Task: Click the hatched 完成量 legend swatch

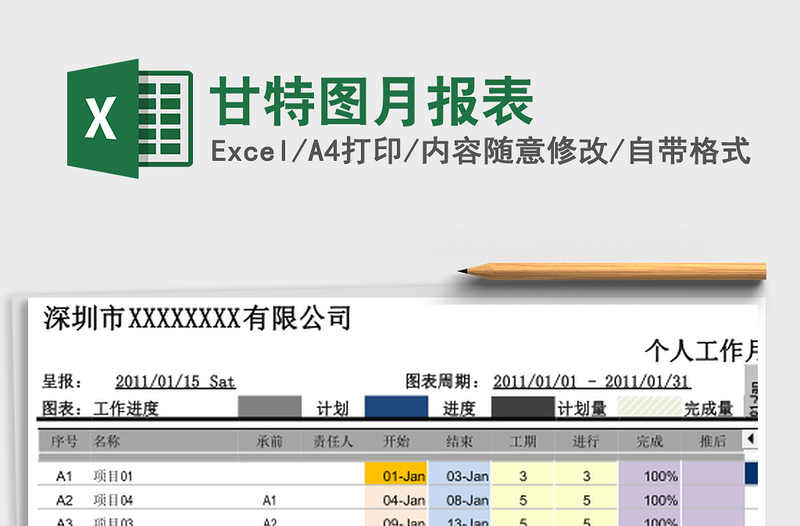Action: (649, 407)
